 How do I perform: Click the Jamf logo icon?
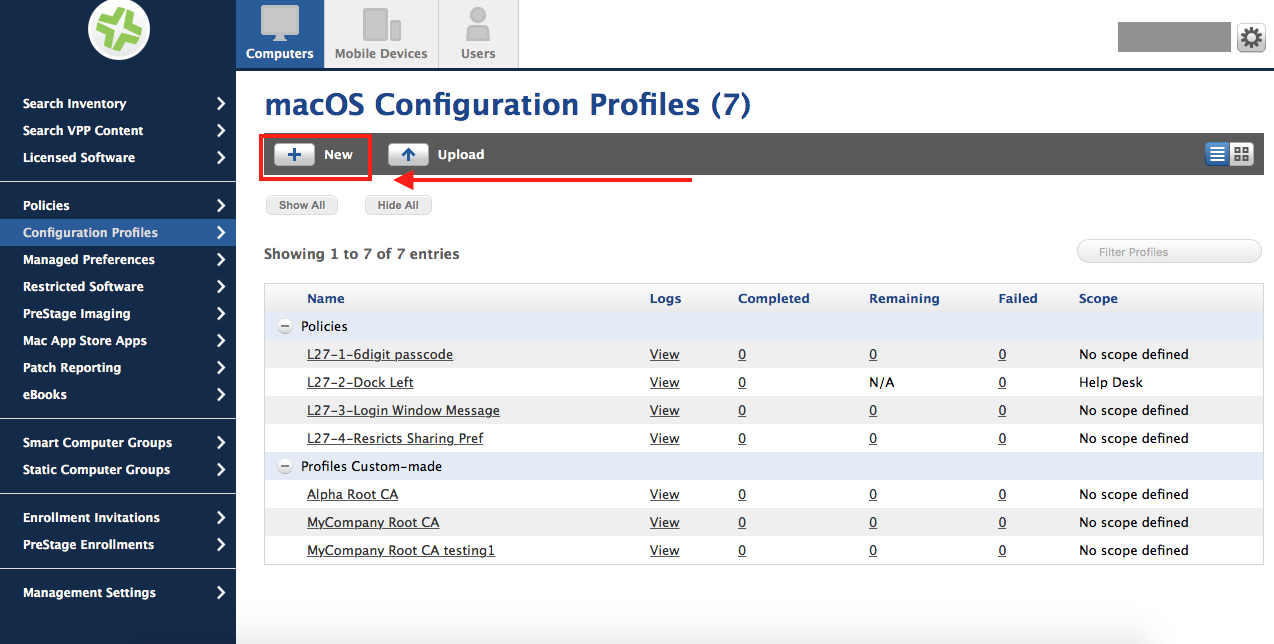119,29
